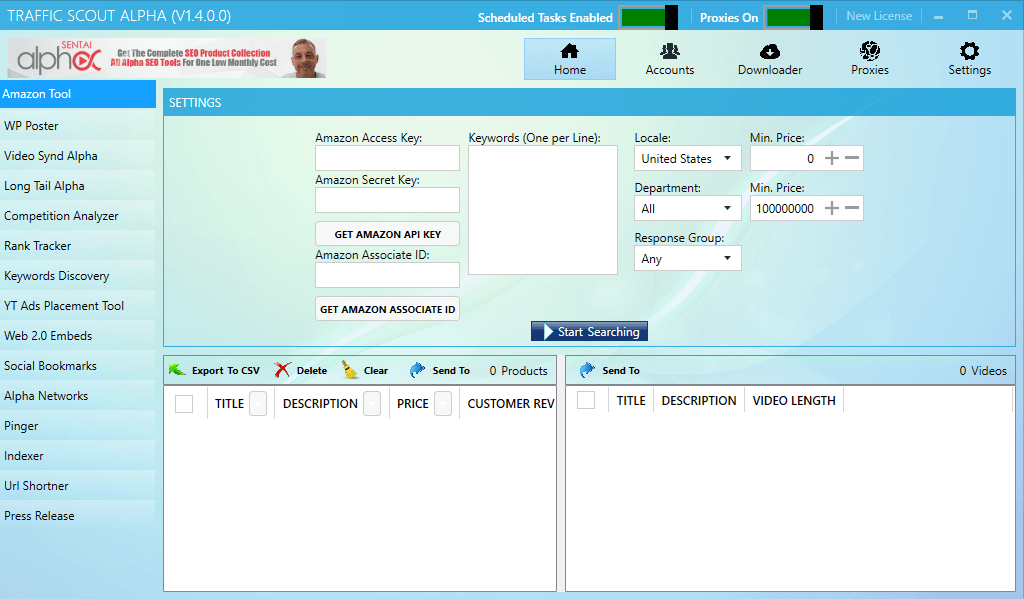Select YT Ads Placement Tool
Viewport: 1024px width, 599px height.
coord(78,306)
